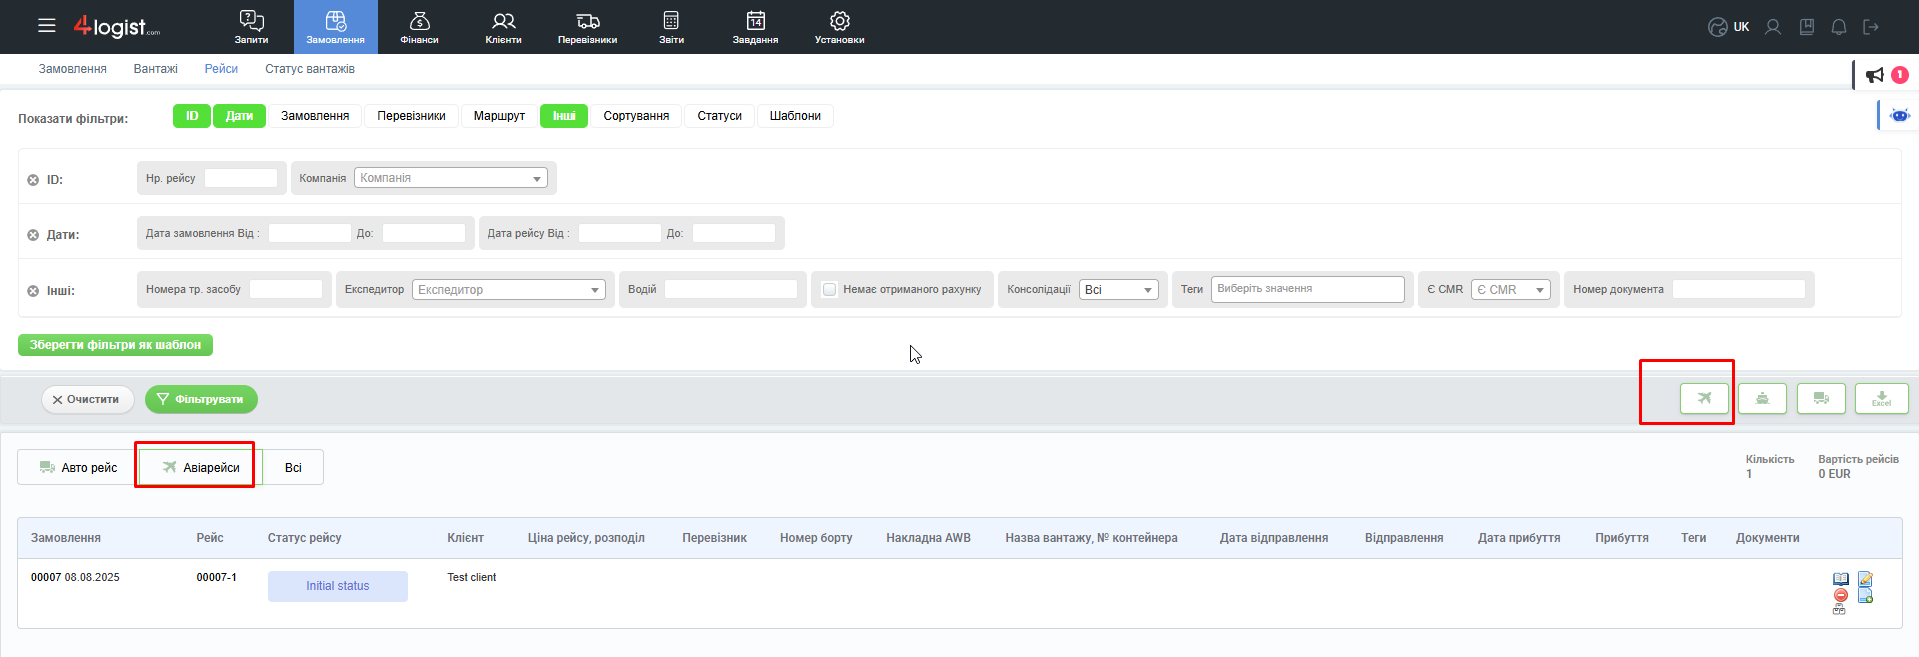Toggle the Маршрут filter group
The width and height of the screenshot is (1919, 657).
(499, 116)
